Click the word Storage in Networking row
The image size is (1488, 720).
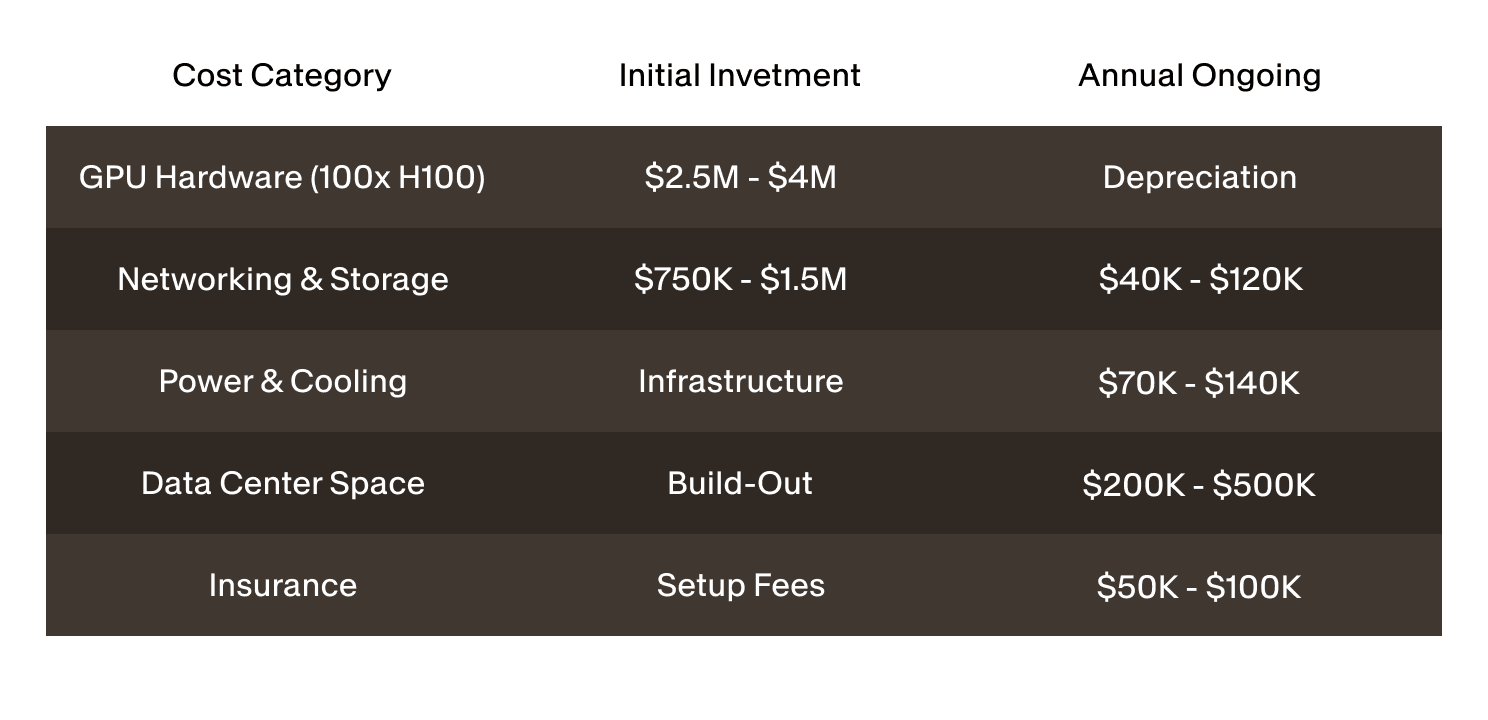[x=389, y=280]
